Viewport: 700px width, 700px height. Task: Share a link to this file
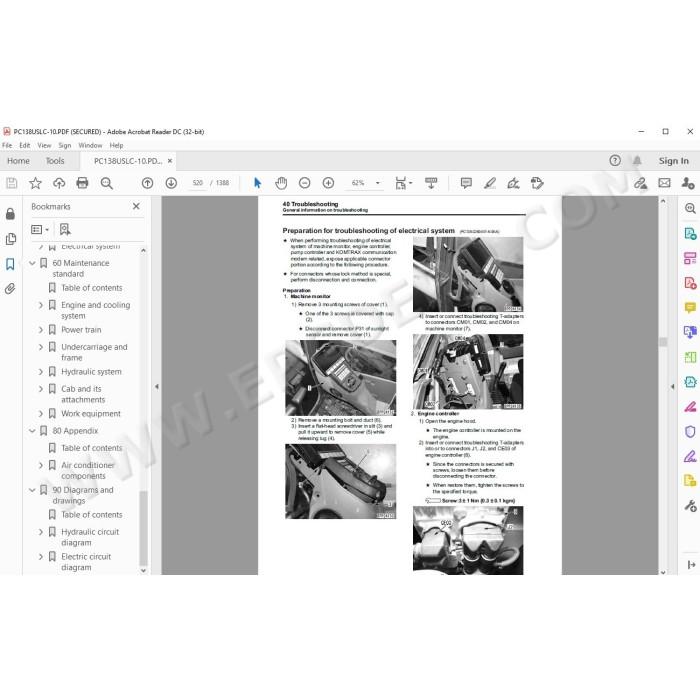point(641,183)
